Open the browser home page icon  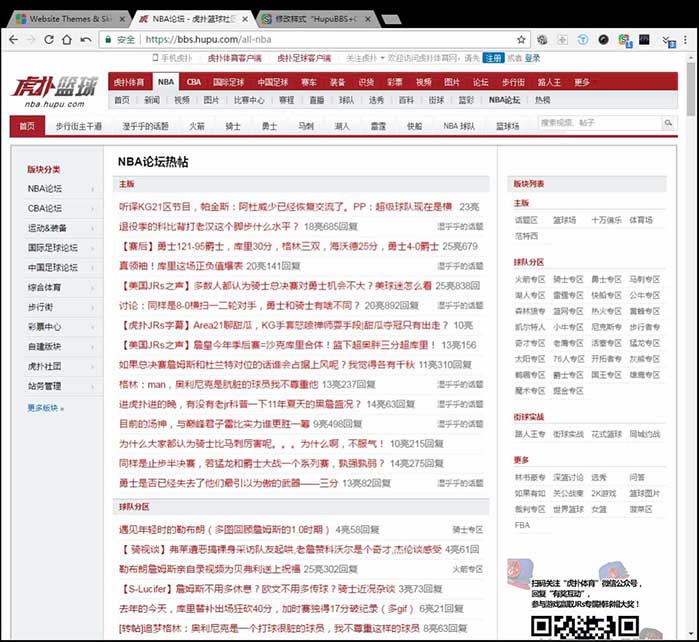click(66, 40)
